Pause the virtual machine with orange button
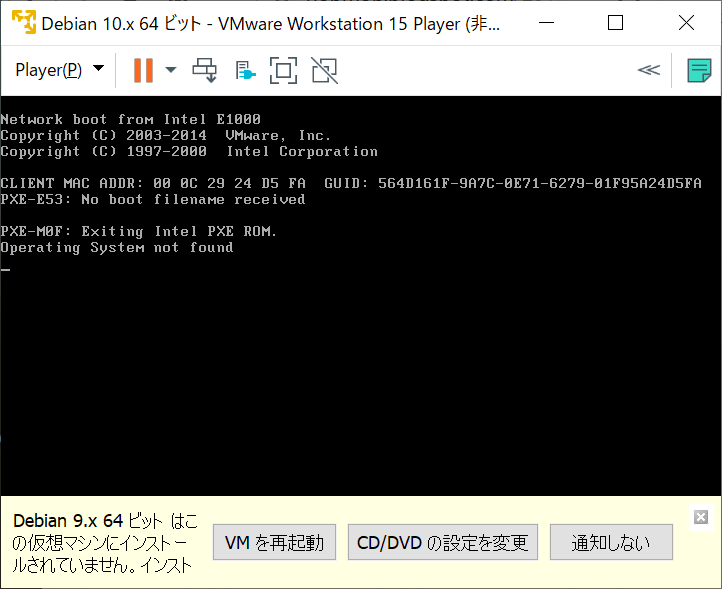The image size is (722, 589). click(x=143, y=70)
